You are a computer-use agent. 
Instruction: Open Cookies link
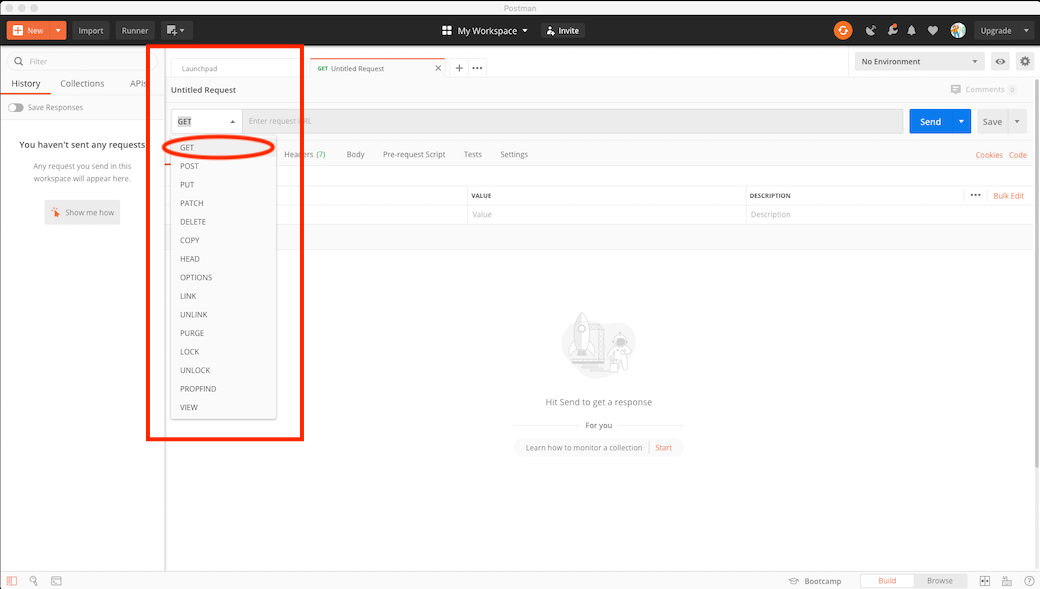(989, 155)
